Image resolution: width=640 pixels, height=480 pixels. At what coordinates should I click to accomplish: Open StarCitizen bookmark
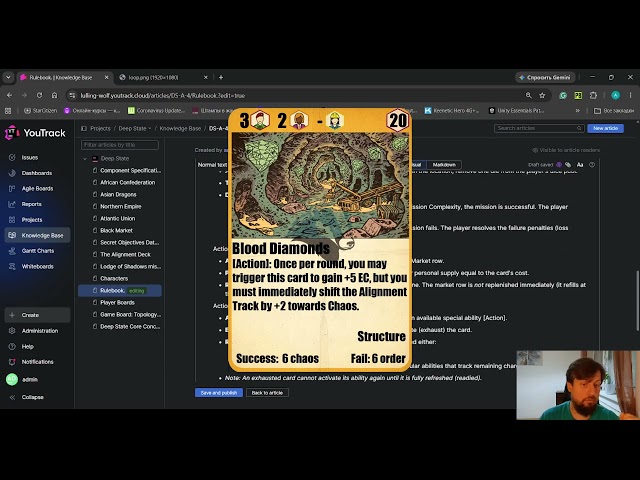(x=40, y=111)
